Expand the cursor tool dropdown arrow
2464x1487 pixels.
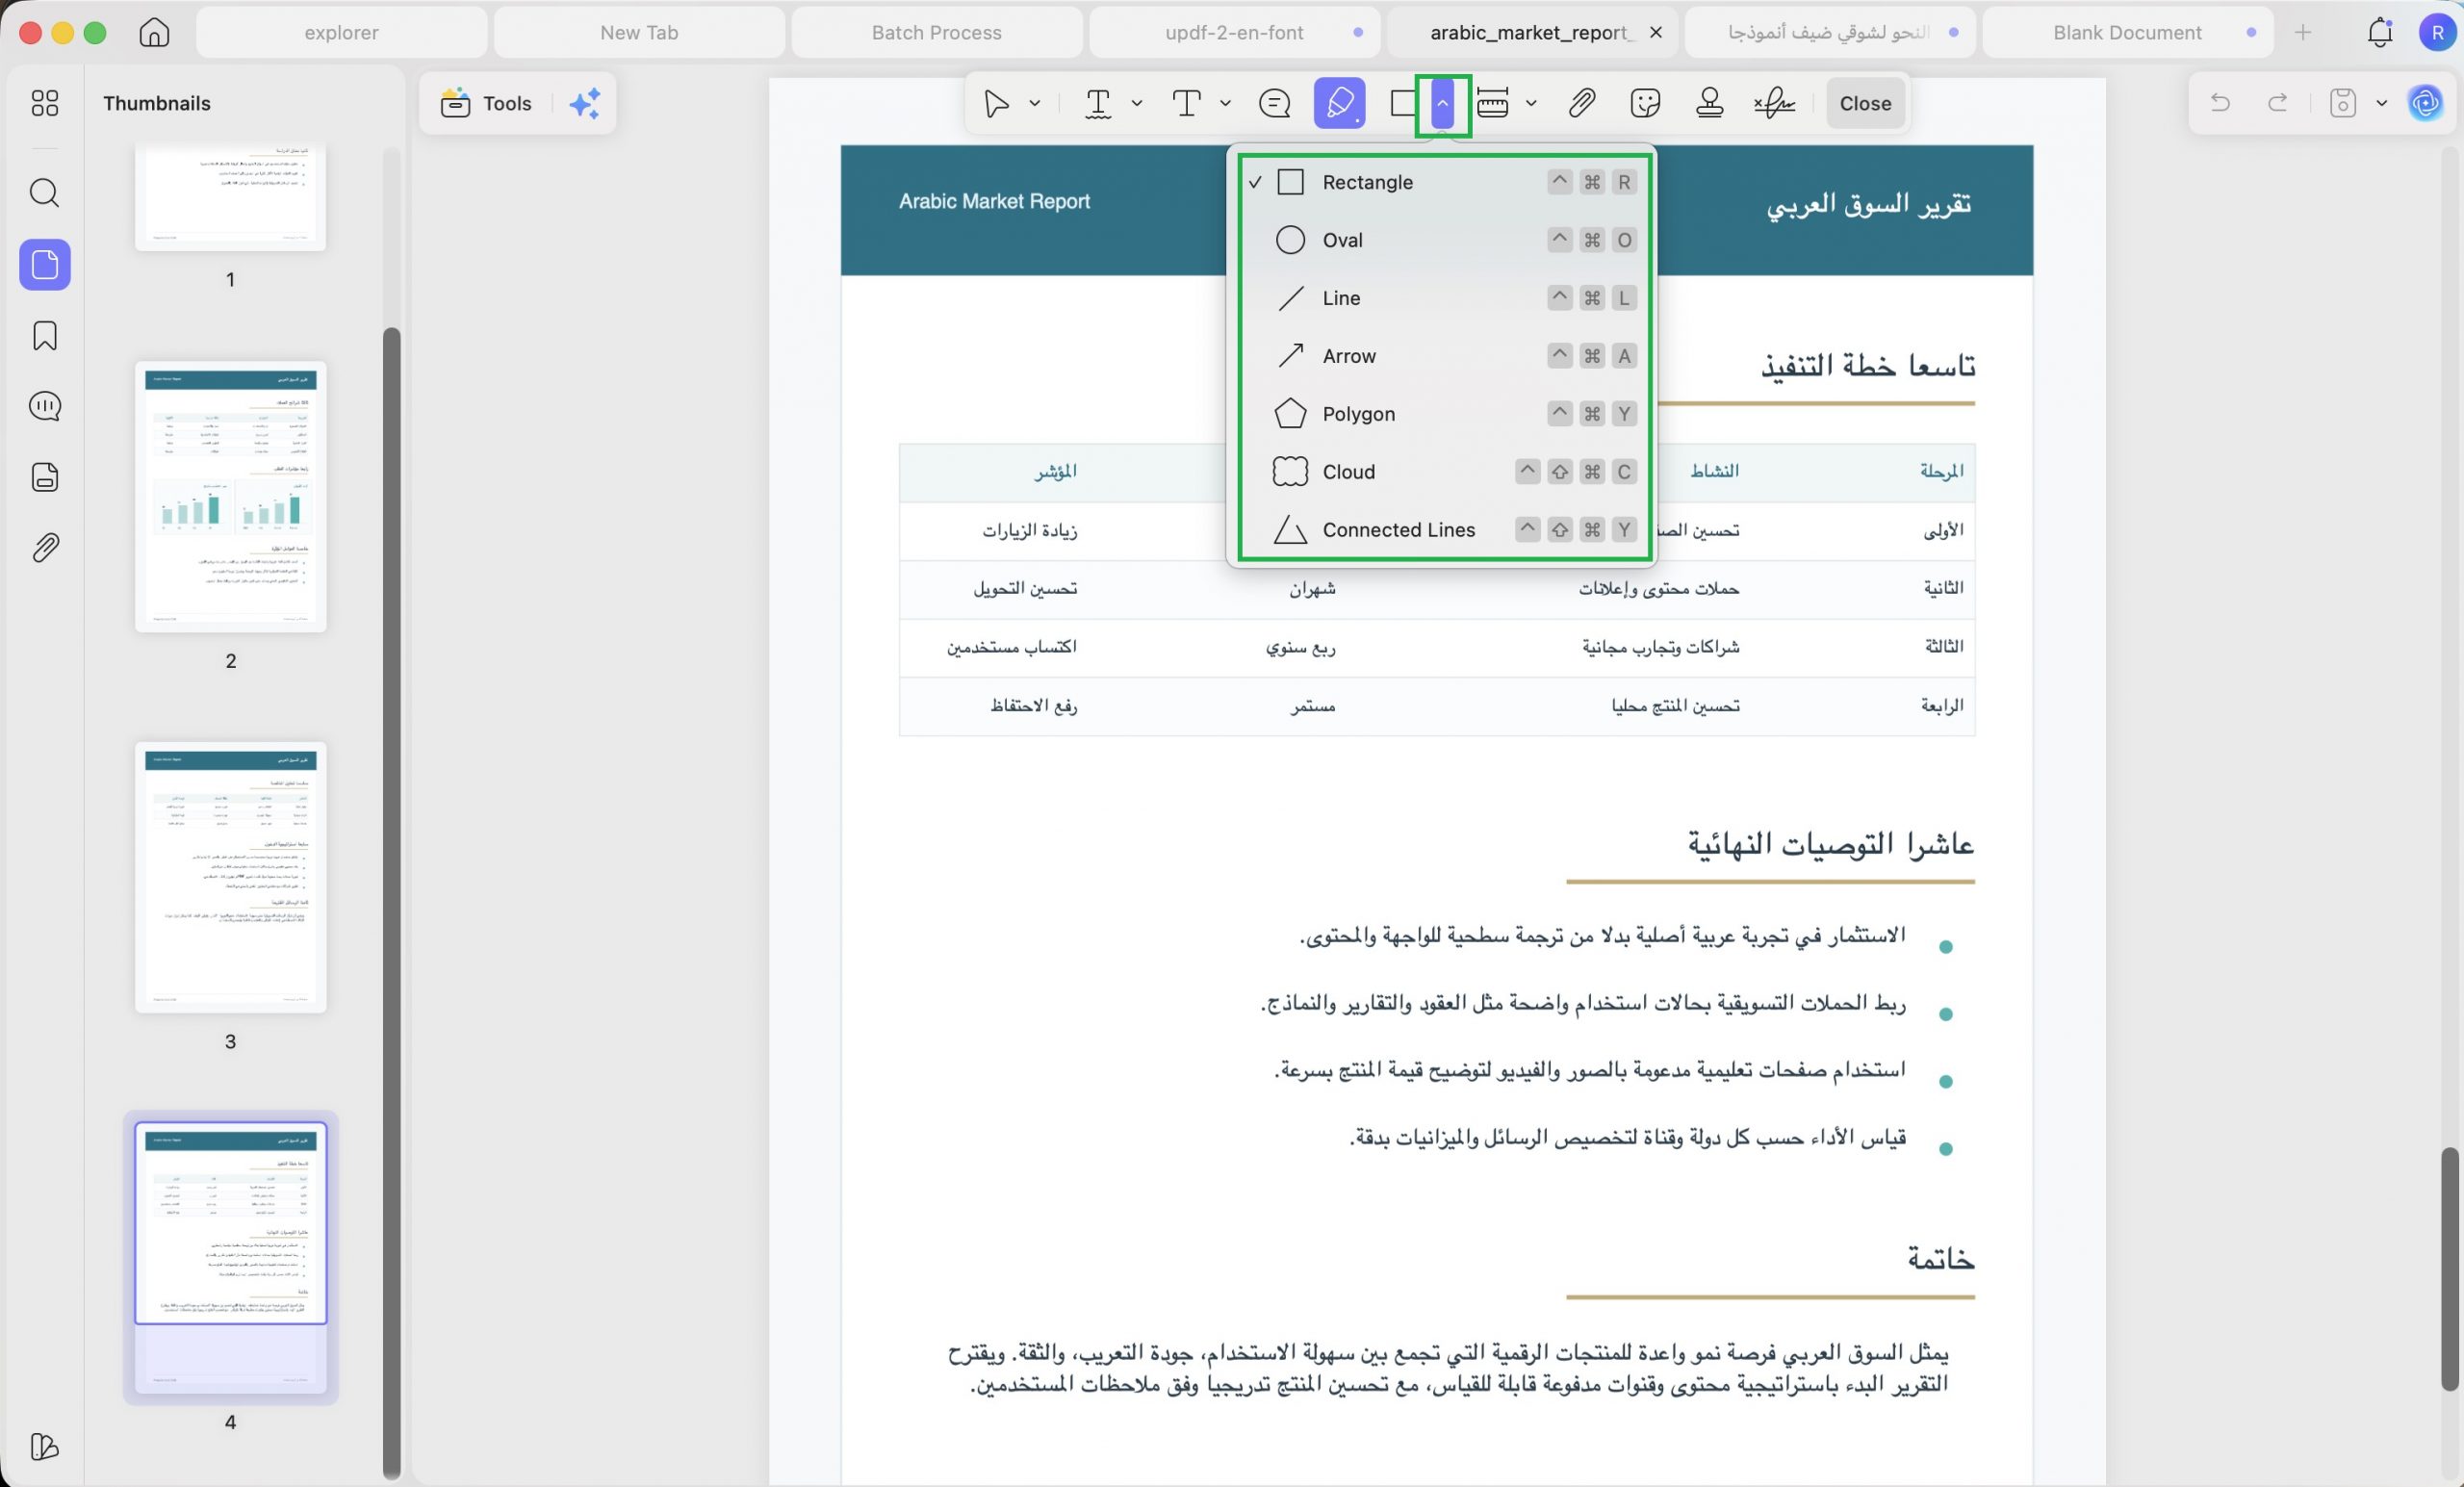click(1035, 103)
